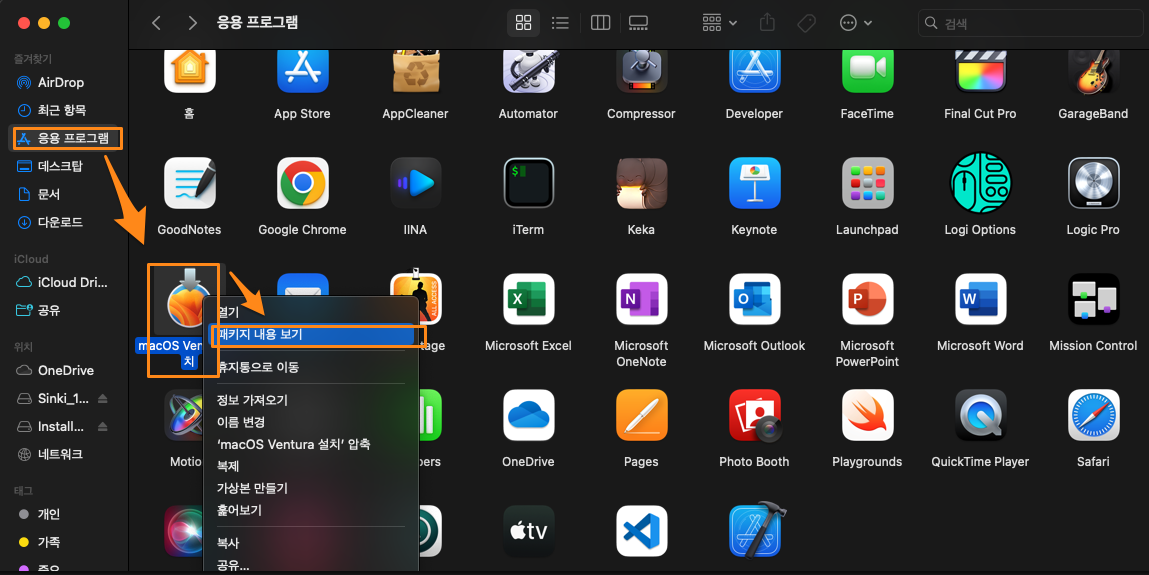Choose 복제 in the context menu
The image size is (1149, 575).
click(x=311, y=466)
